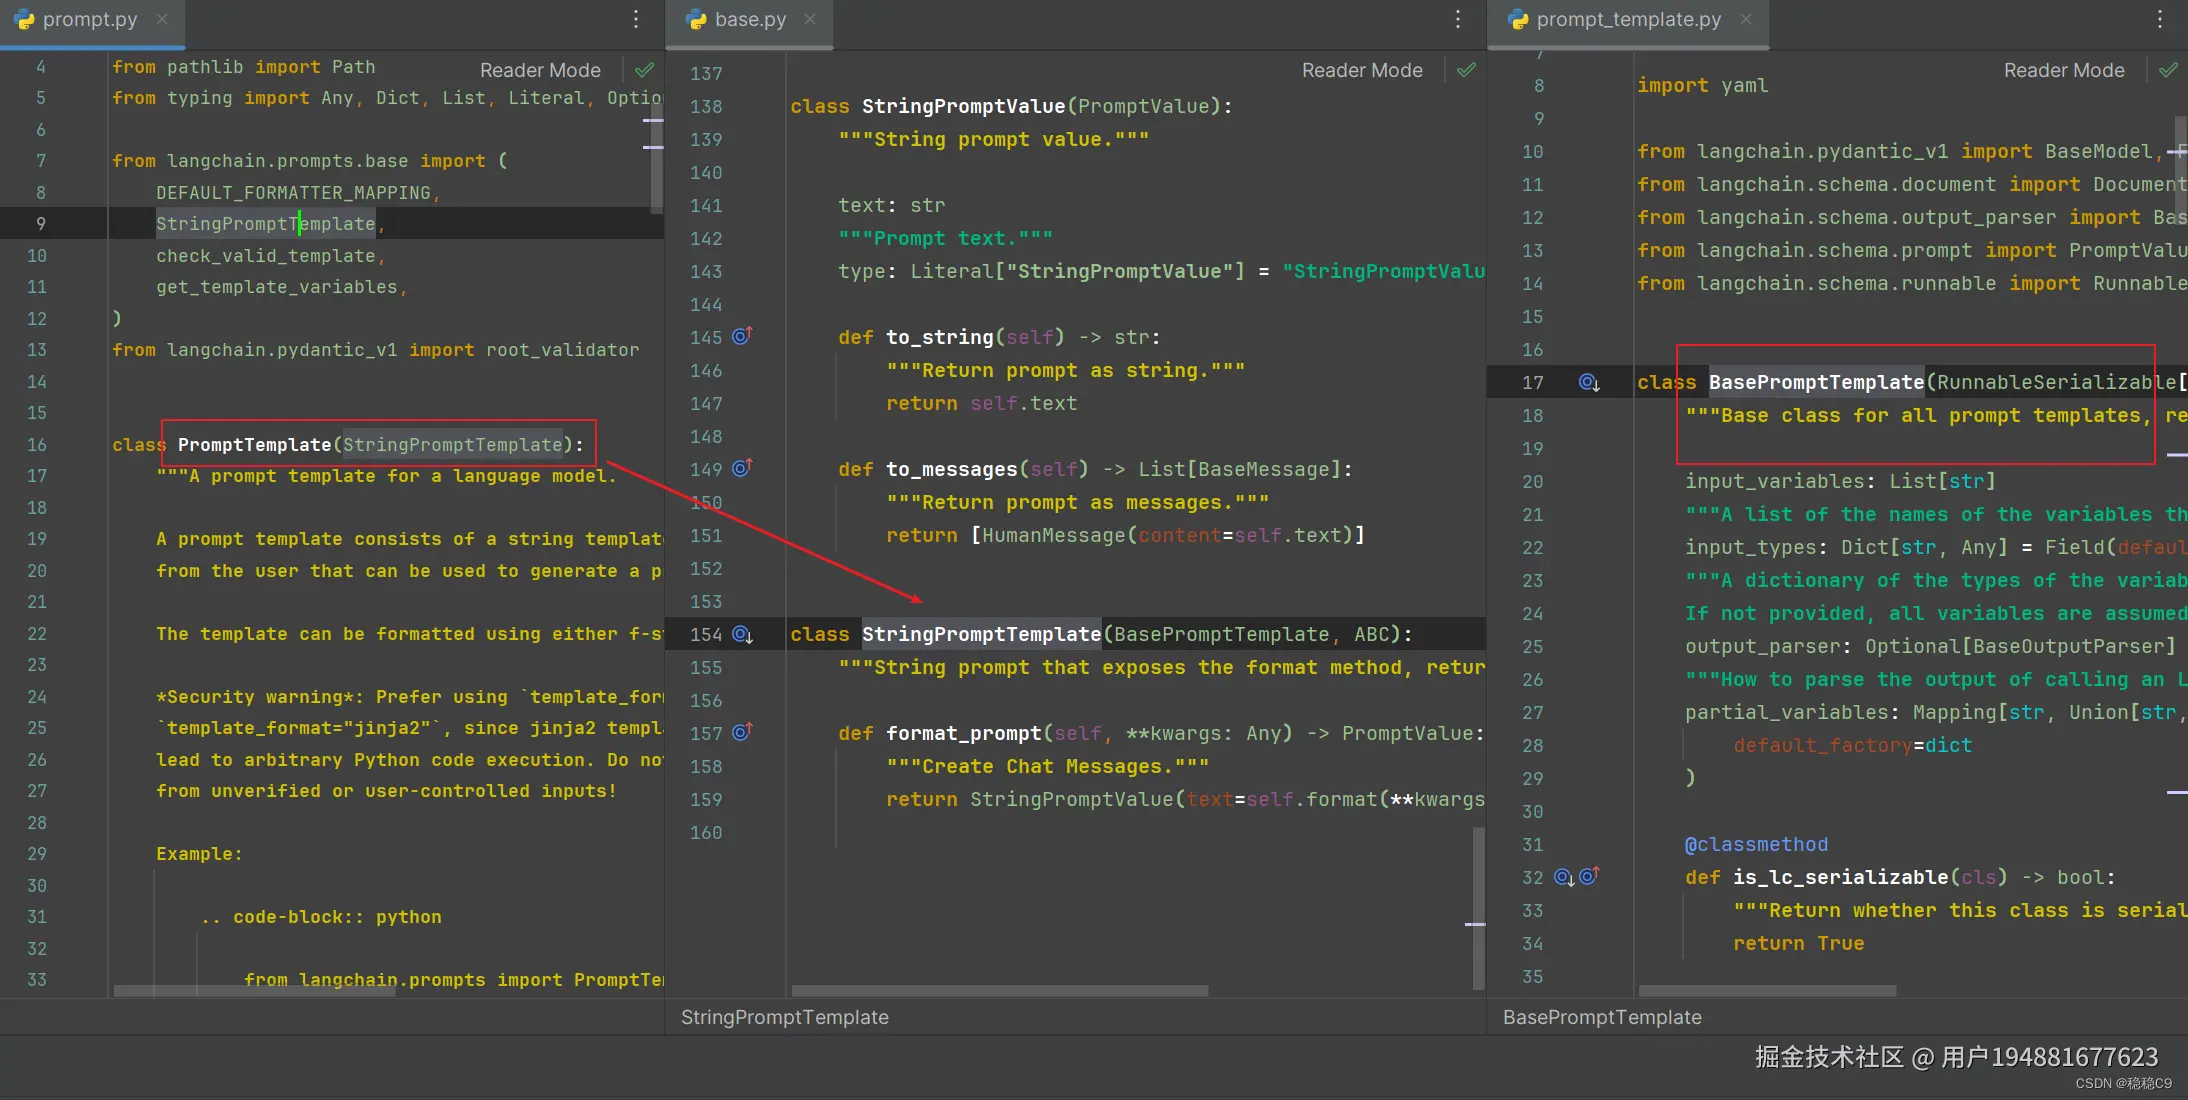
Task: Click override gutter icon on line 145
Action: coord(742,336)
